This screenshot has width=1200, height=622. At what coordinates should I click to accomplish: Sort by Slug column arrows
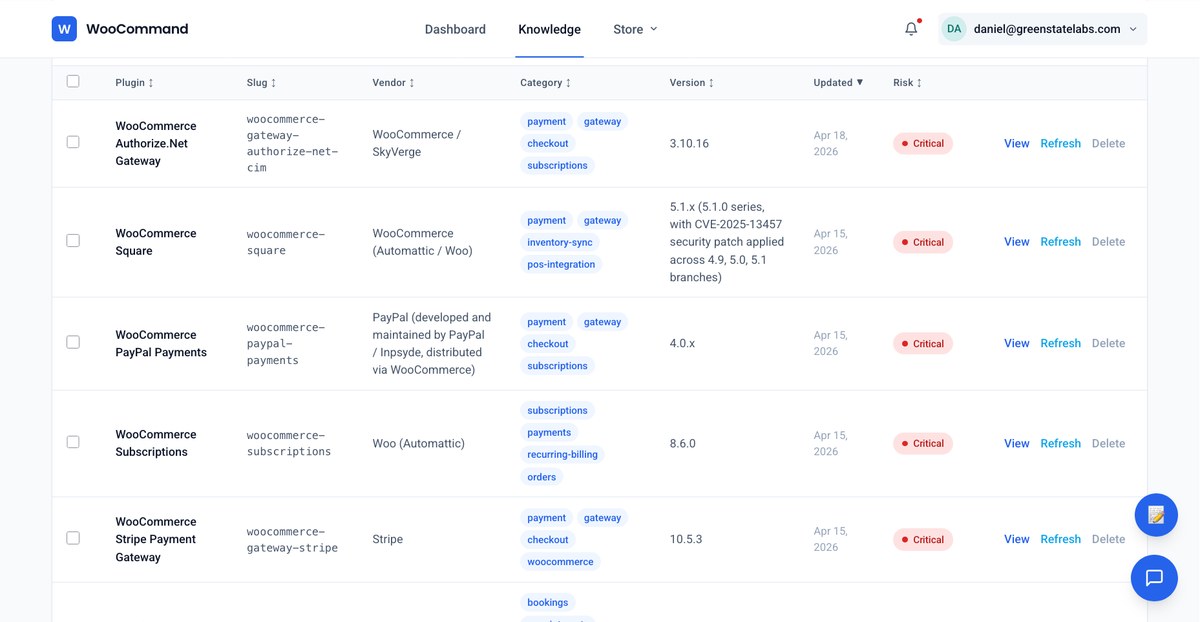pos(273,83)
